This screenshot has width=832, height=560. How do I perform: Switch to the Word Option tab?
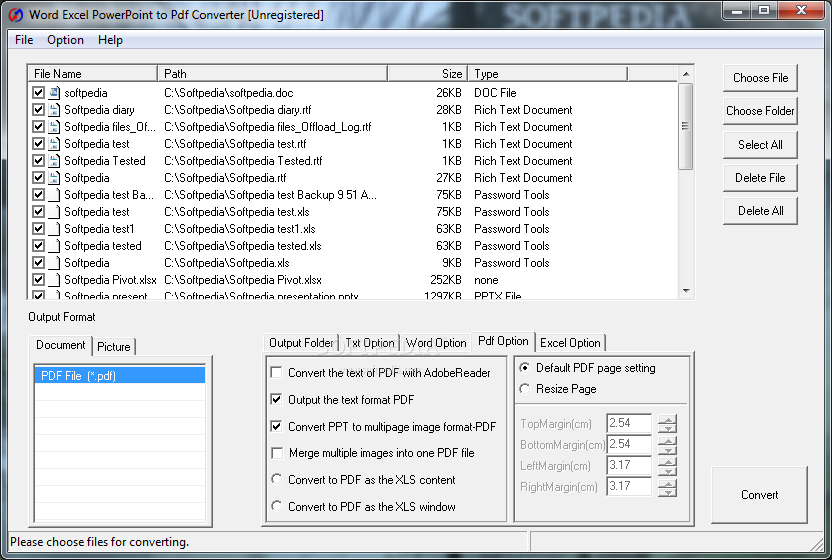coord(436,343)
